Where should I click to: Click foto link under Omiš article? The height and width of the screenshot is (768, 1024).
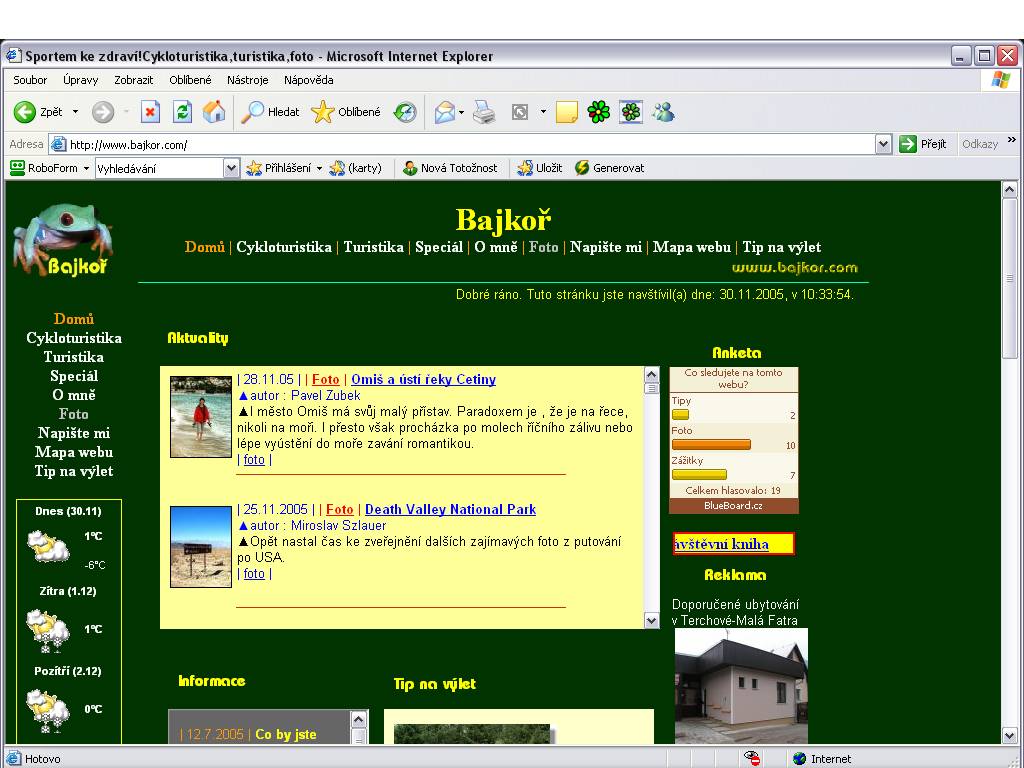[x=254, y=460]
